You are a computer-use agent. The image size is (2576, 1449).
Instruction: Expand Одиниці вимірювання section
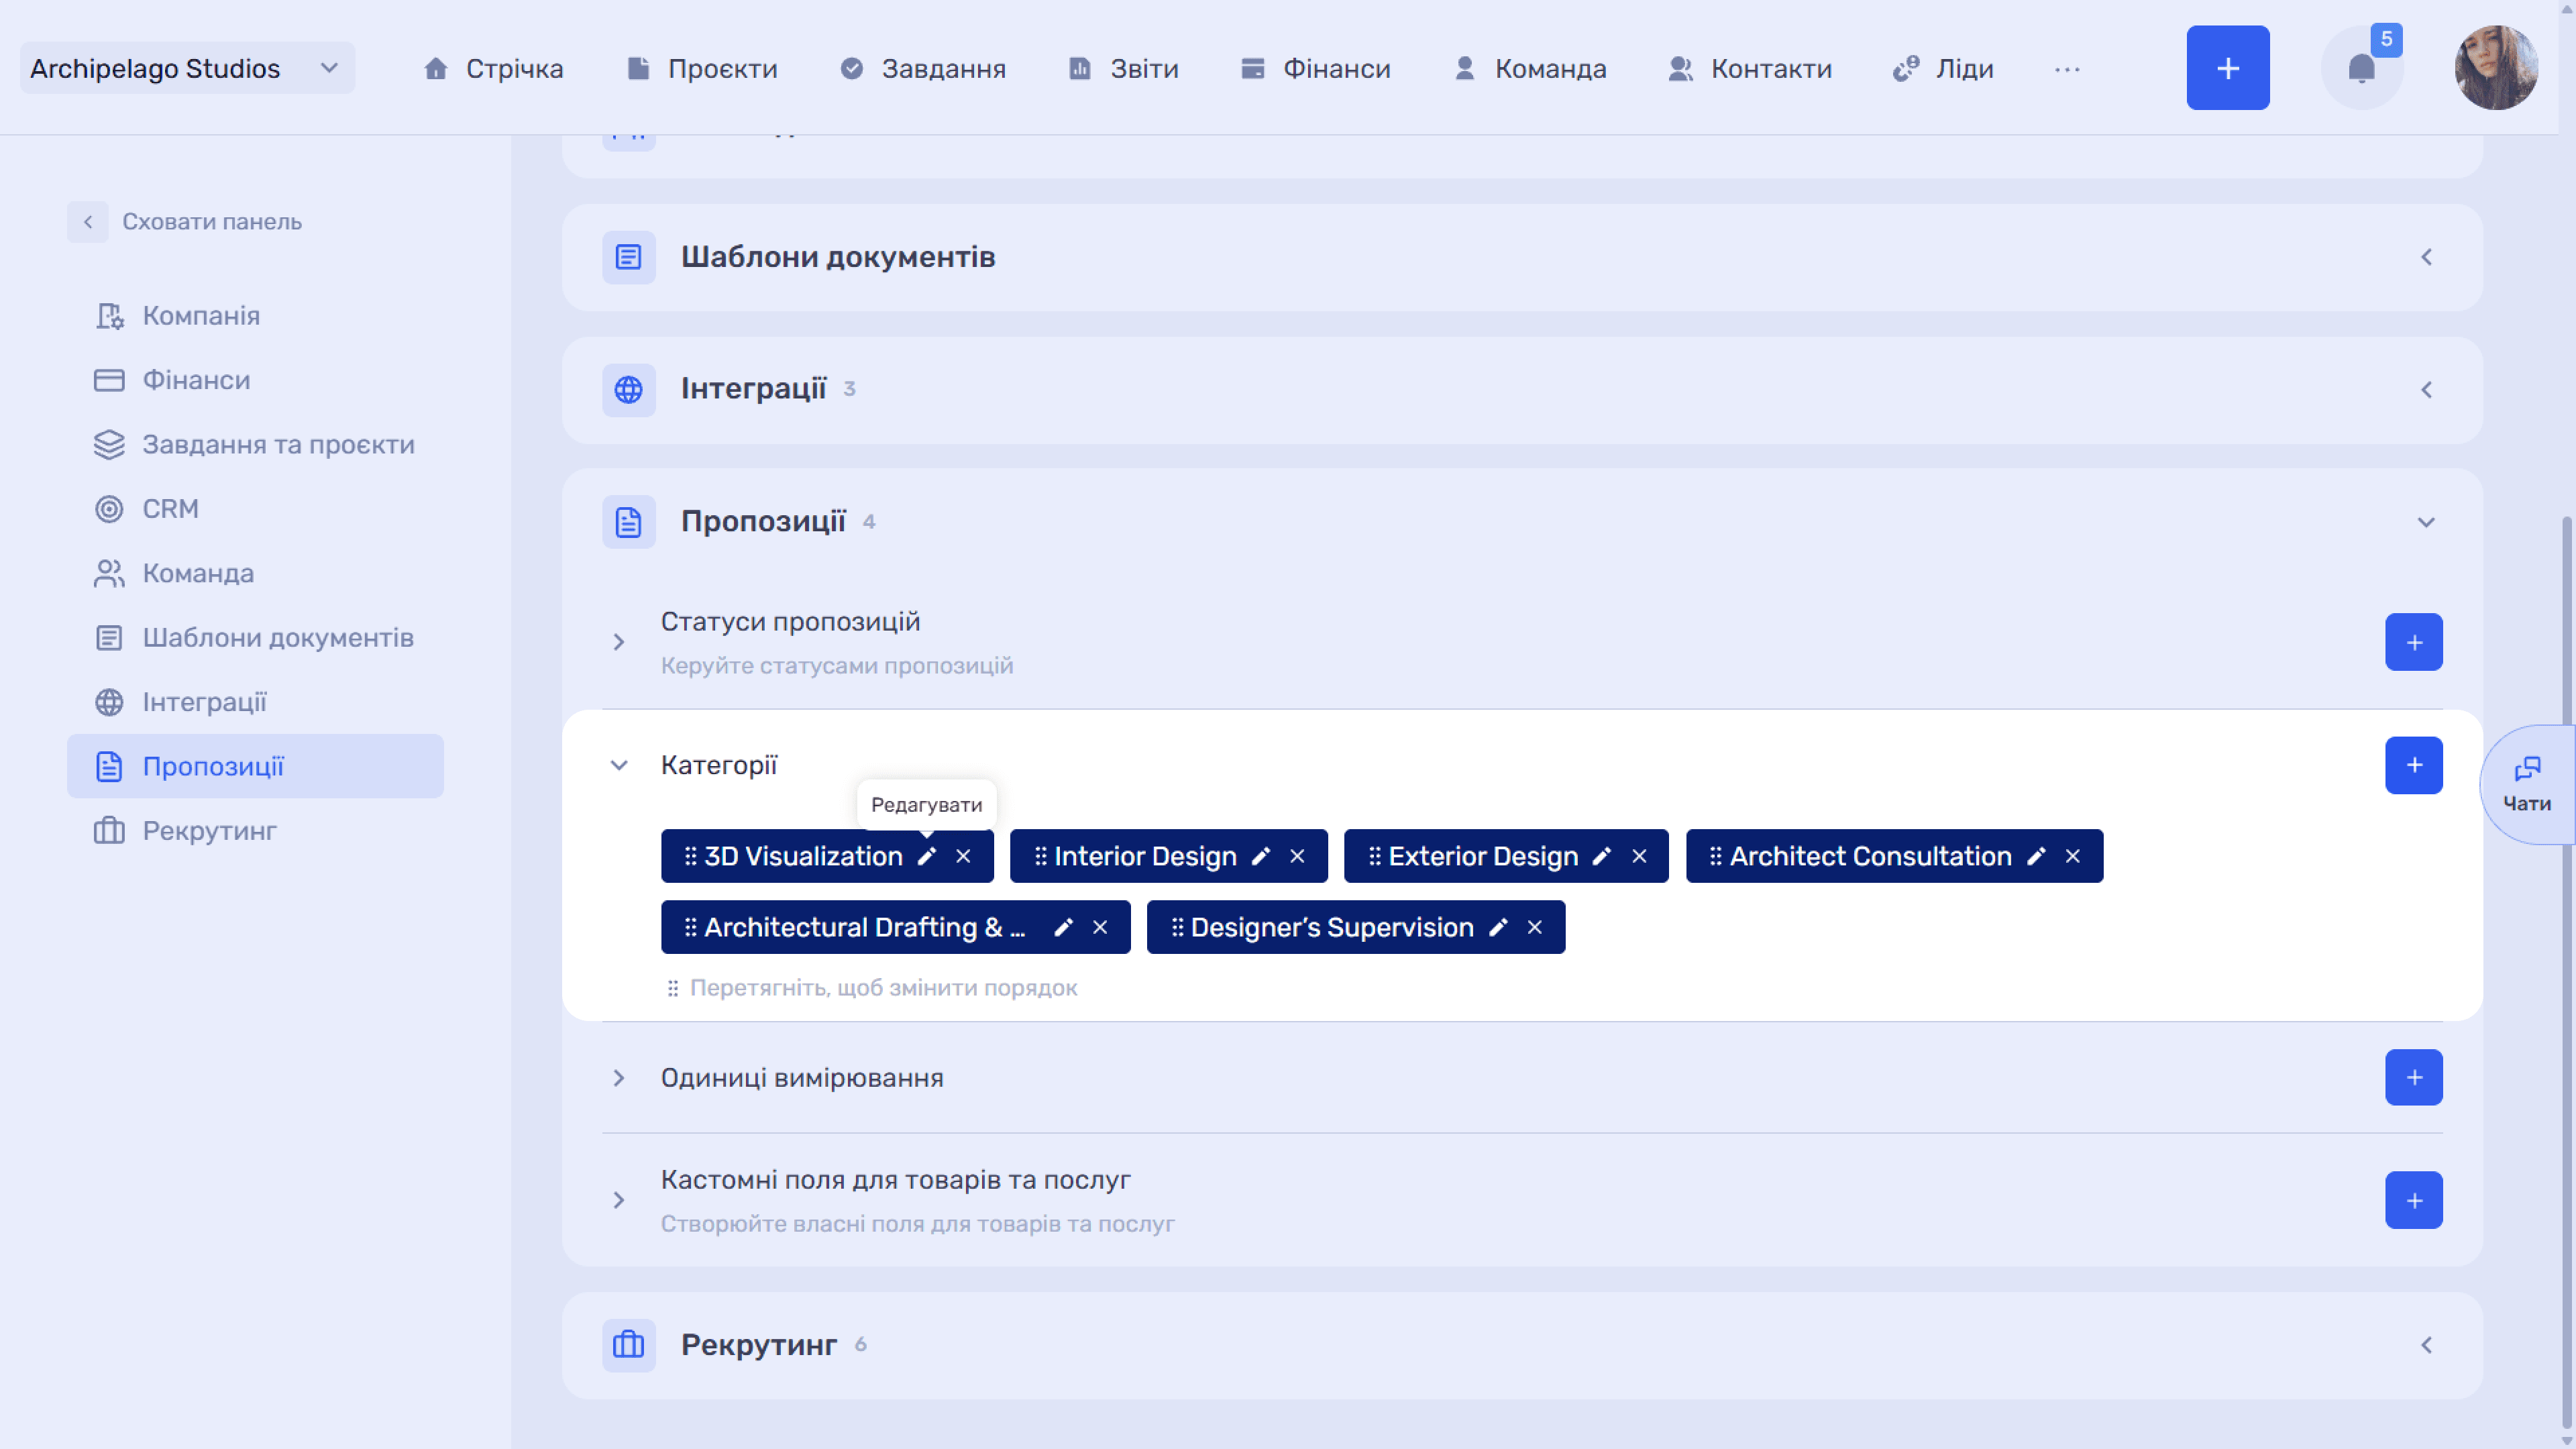coord(619,1077)
